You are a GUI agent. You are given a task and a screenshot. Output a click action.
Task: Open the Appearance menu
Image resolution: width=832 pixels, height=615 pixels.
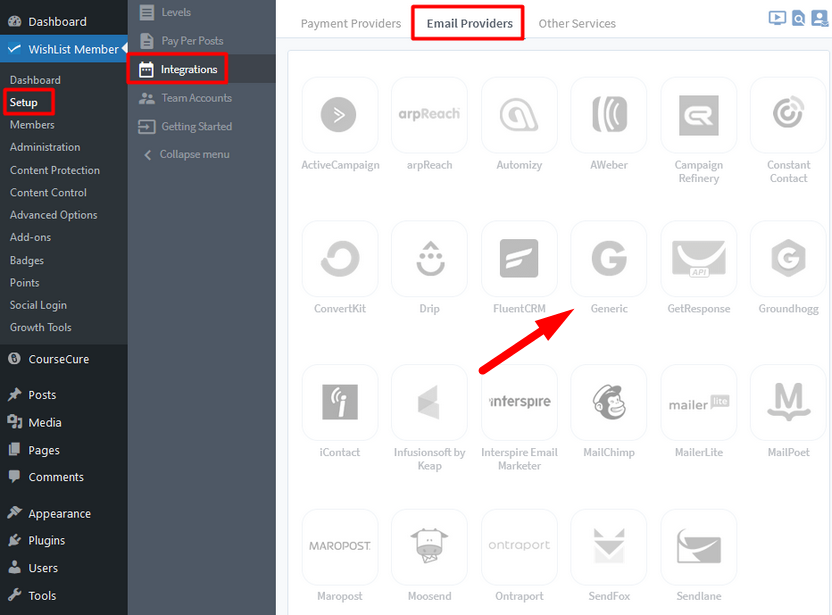[64, 514]
